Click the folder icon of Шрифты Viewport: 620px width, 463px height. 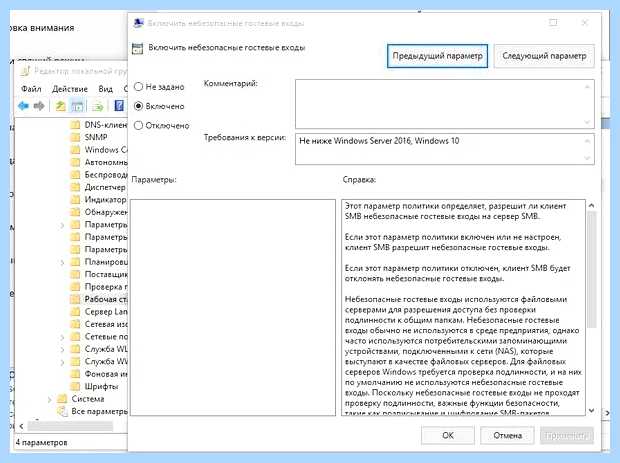point(75,386)
